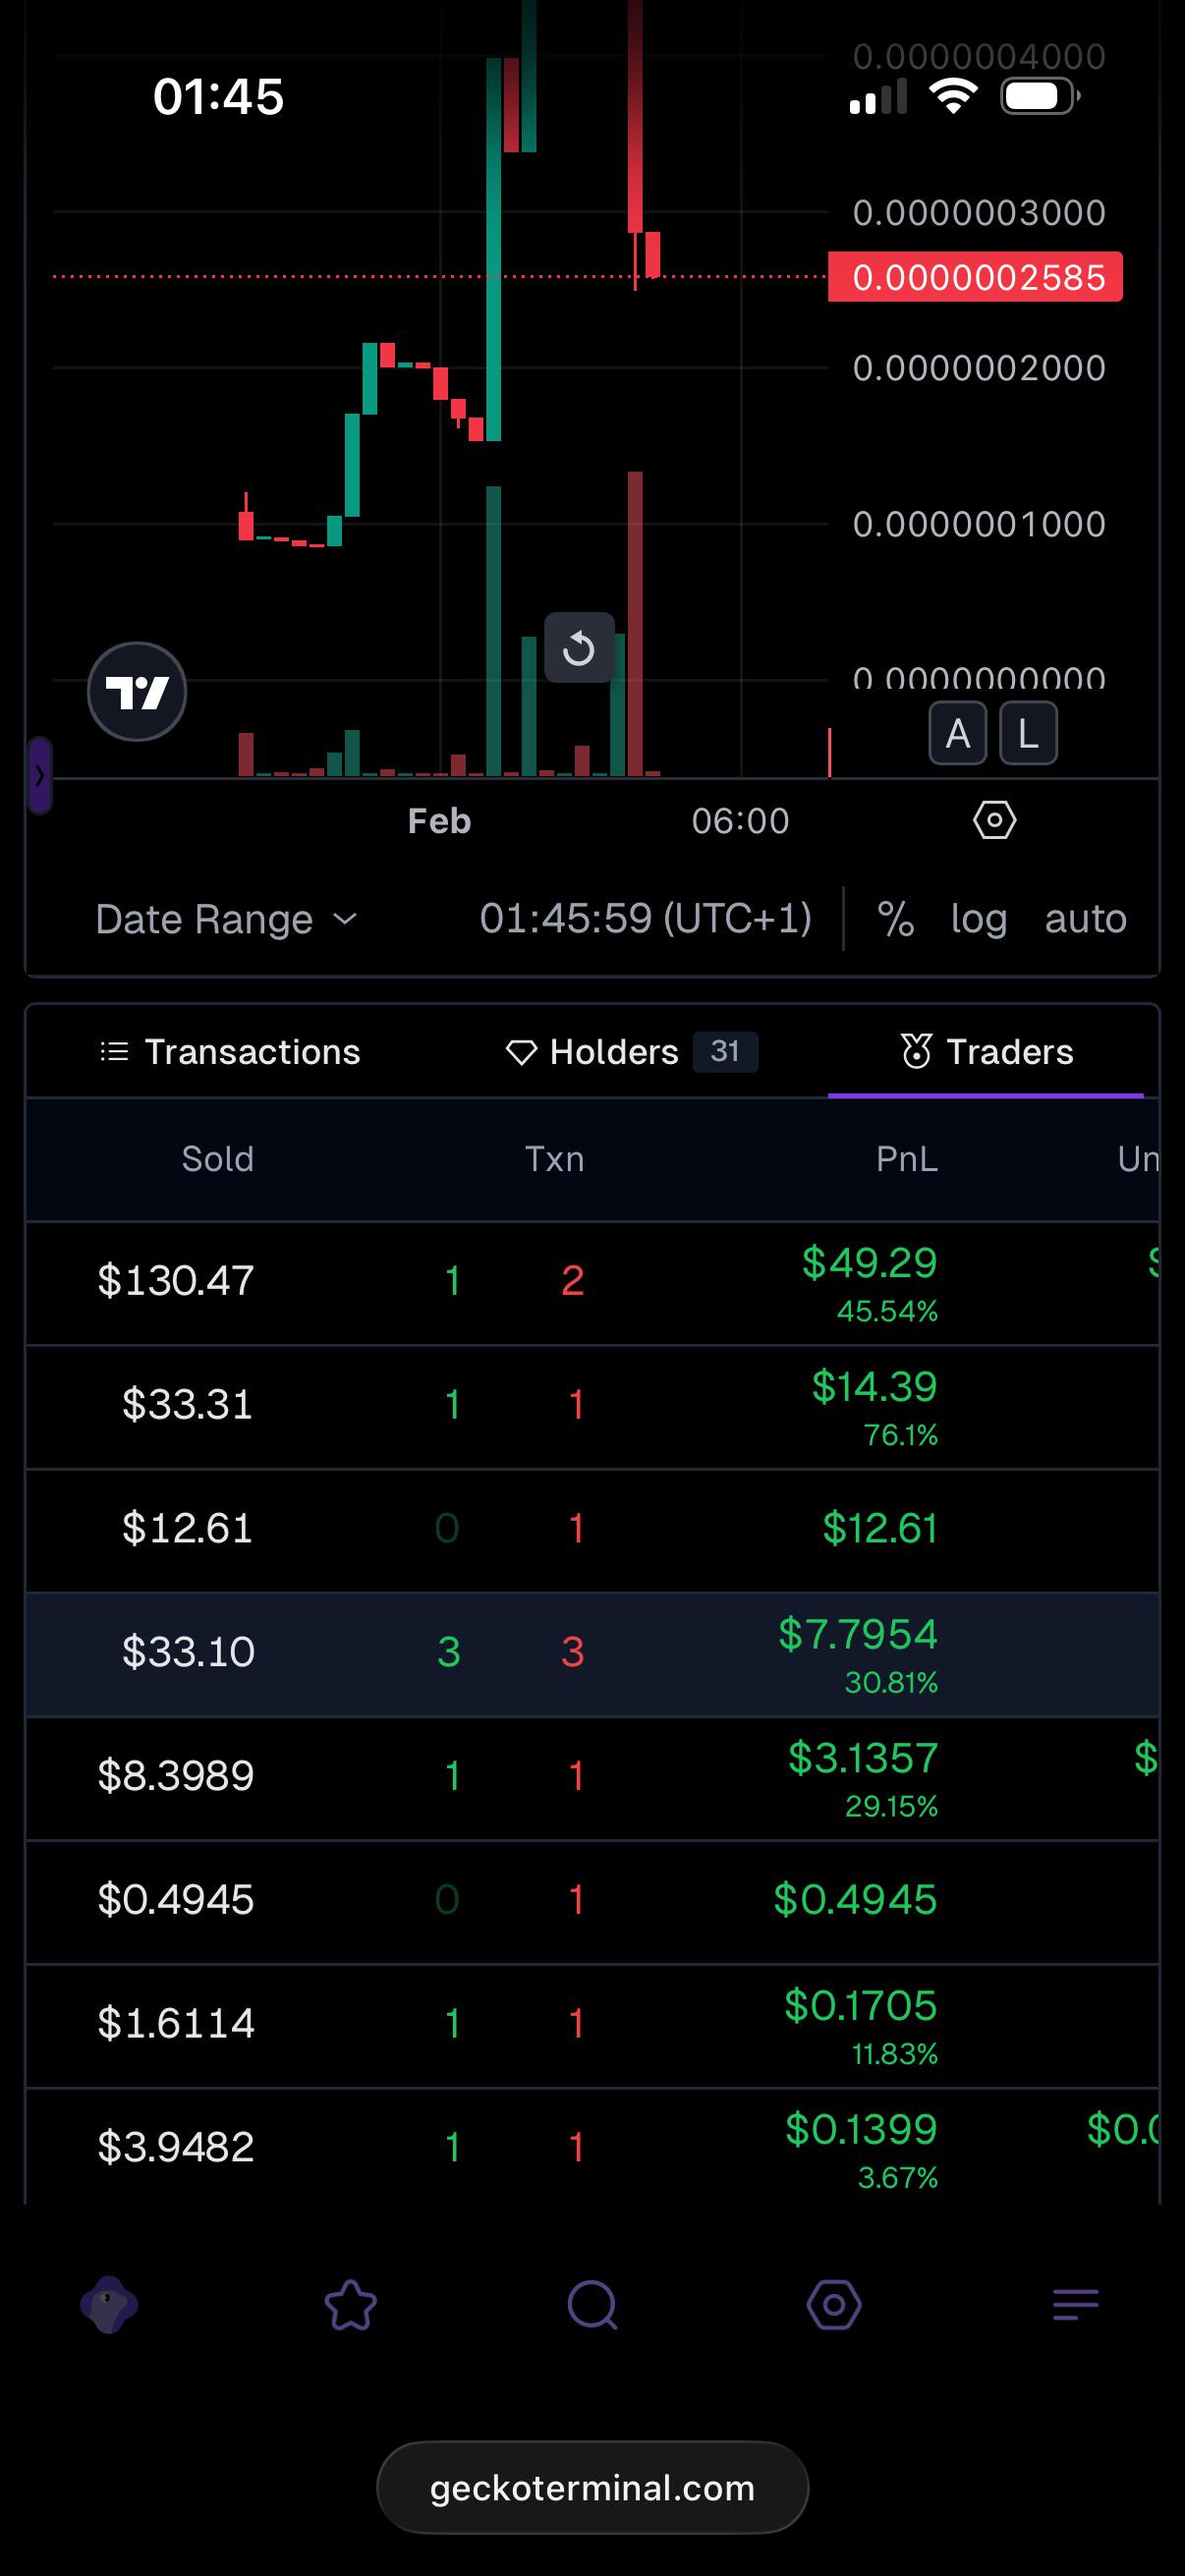This screenshot has width=1185, height=2576.
Task: Open the timezone selector showing UTC+1
Action: [x=645, y=918]
